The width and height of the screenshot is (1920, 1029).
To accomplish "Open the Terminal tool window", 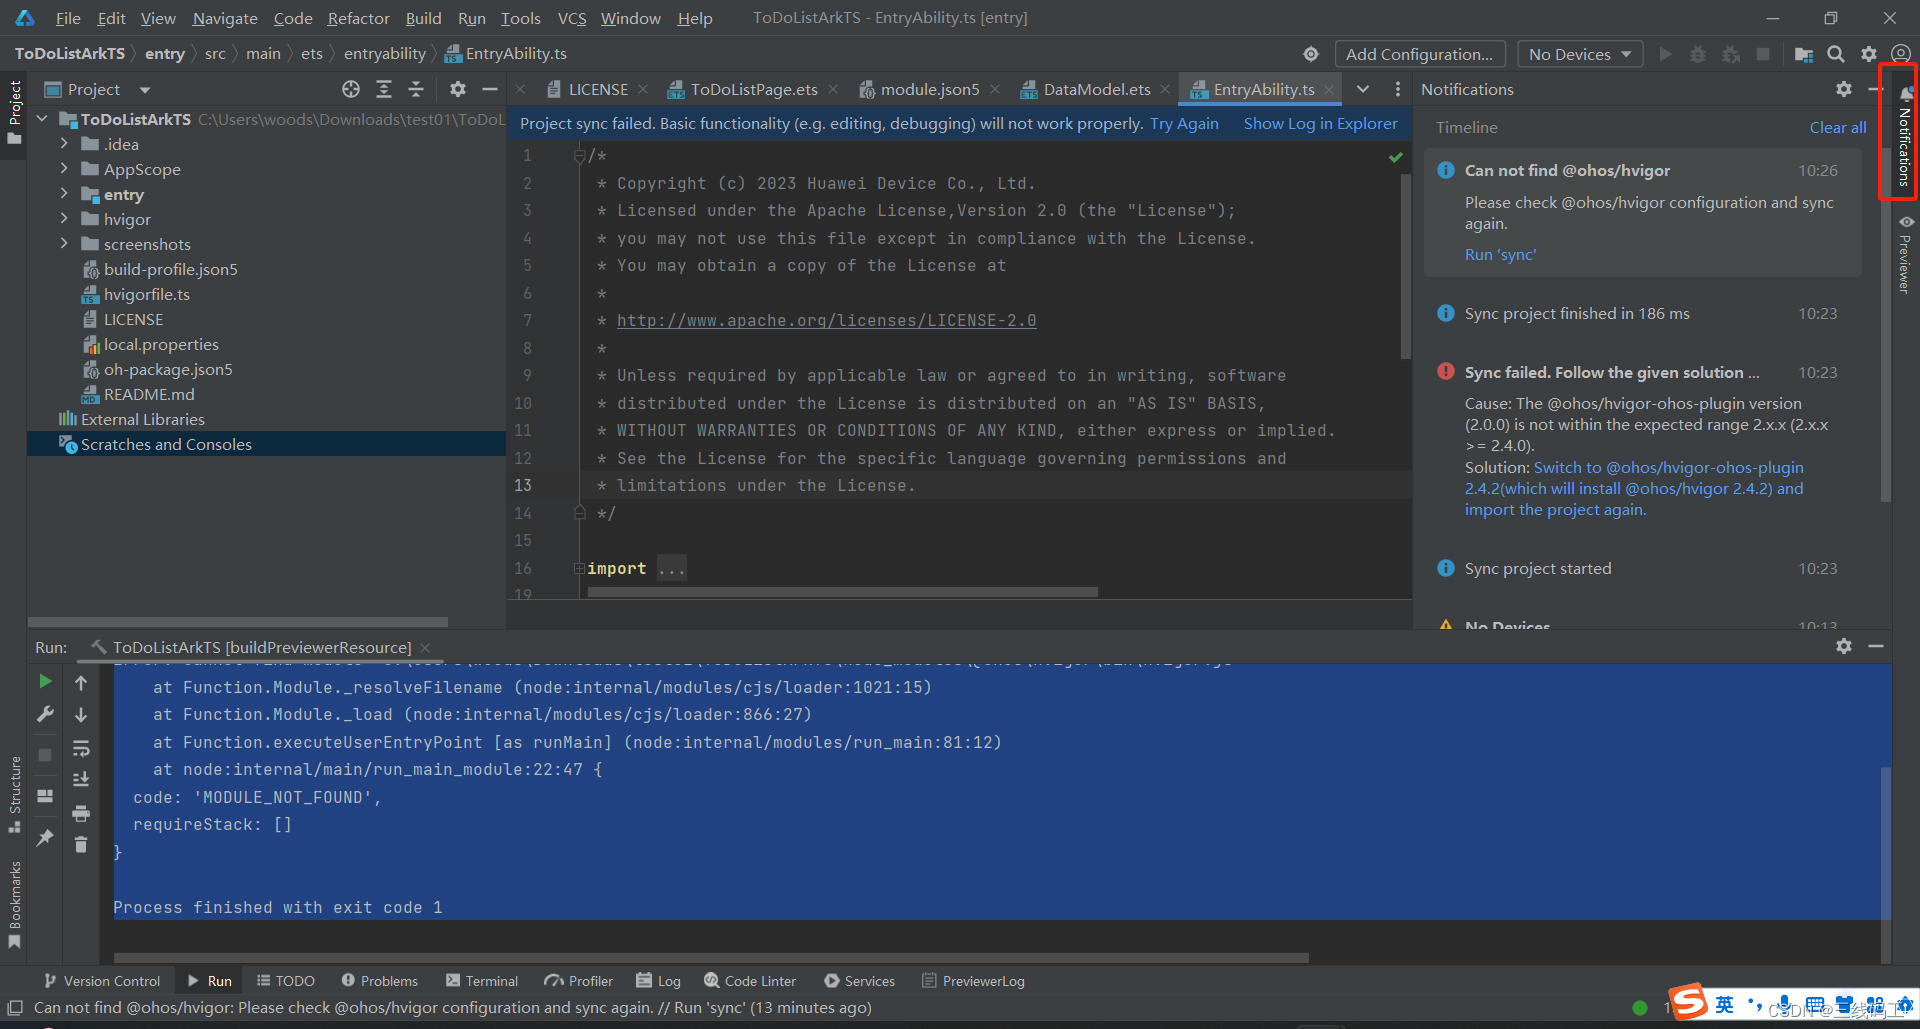I will click(x=482, y=981).
